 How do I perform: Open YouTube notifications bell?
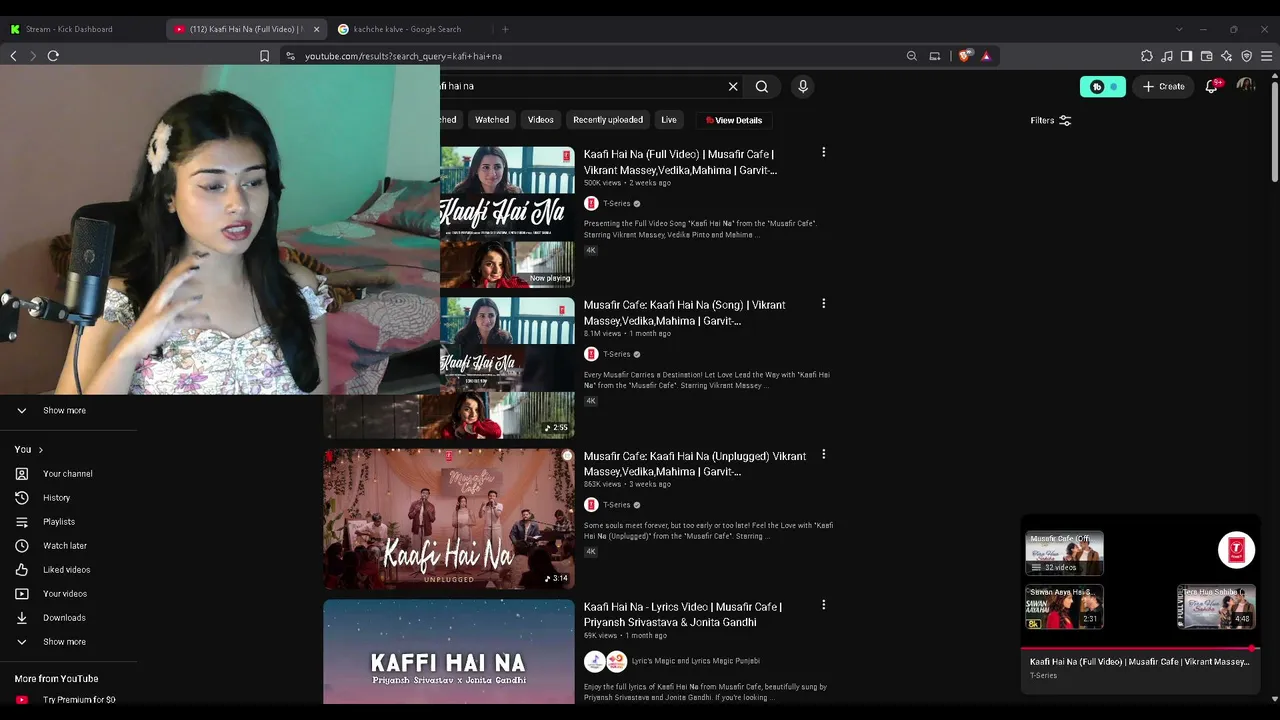tap(1212, 86)
